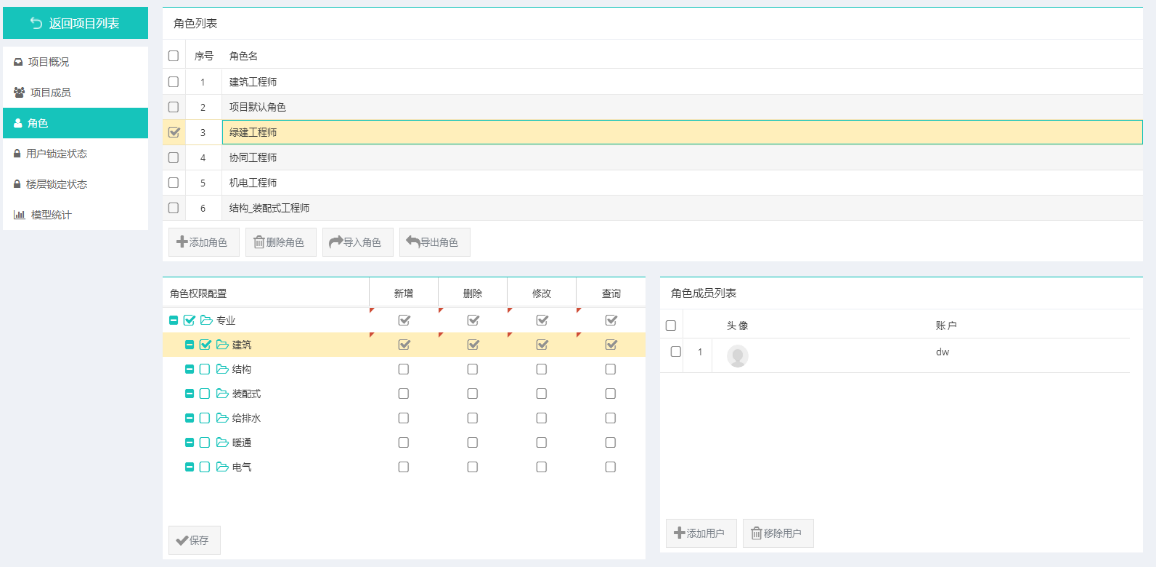Click the 添加角色 button
The image size is (1156, 567).
[204, 243]
